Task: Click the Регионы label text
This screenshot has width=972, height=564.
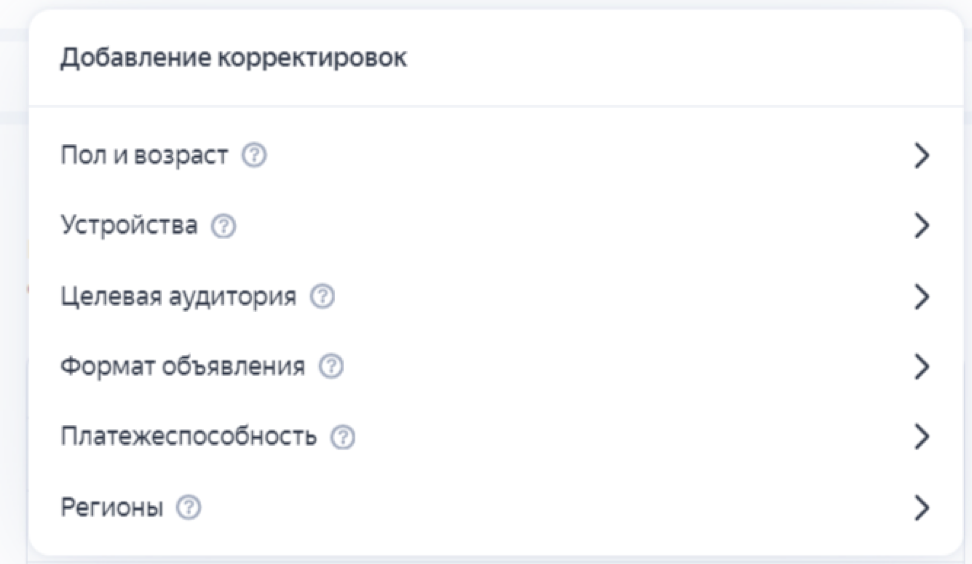Action: tap(112, 508)
